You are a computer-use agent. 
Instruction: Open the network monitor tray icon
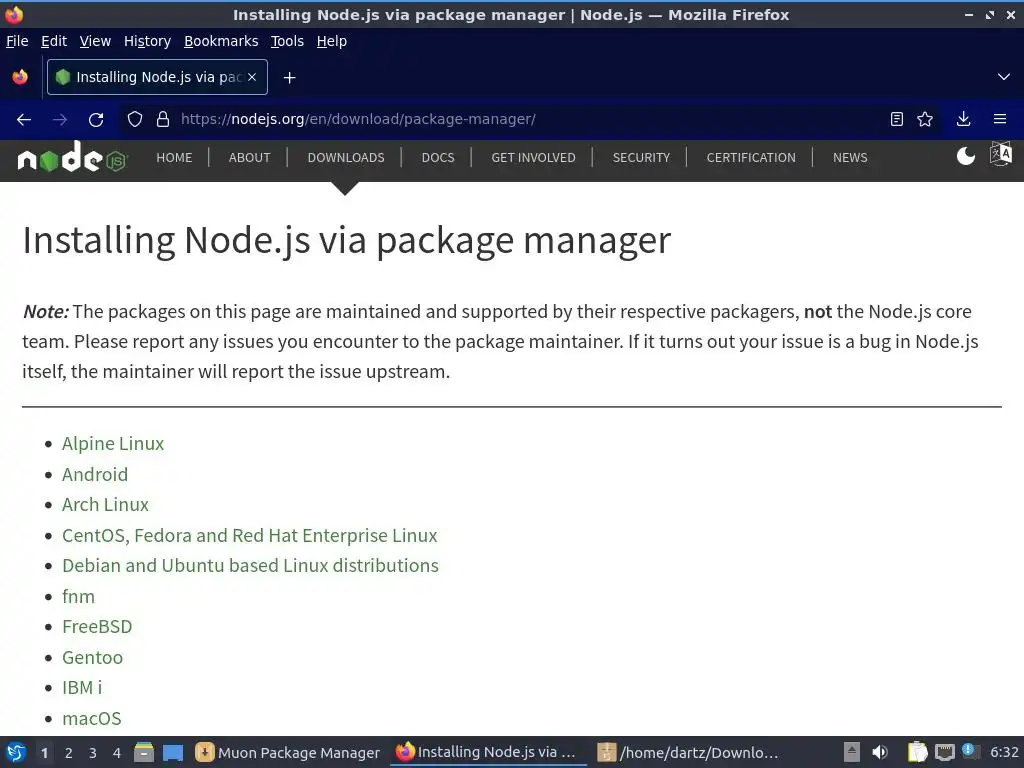[944, 752]
